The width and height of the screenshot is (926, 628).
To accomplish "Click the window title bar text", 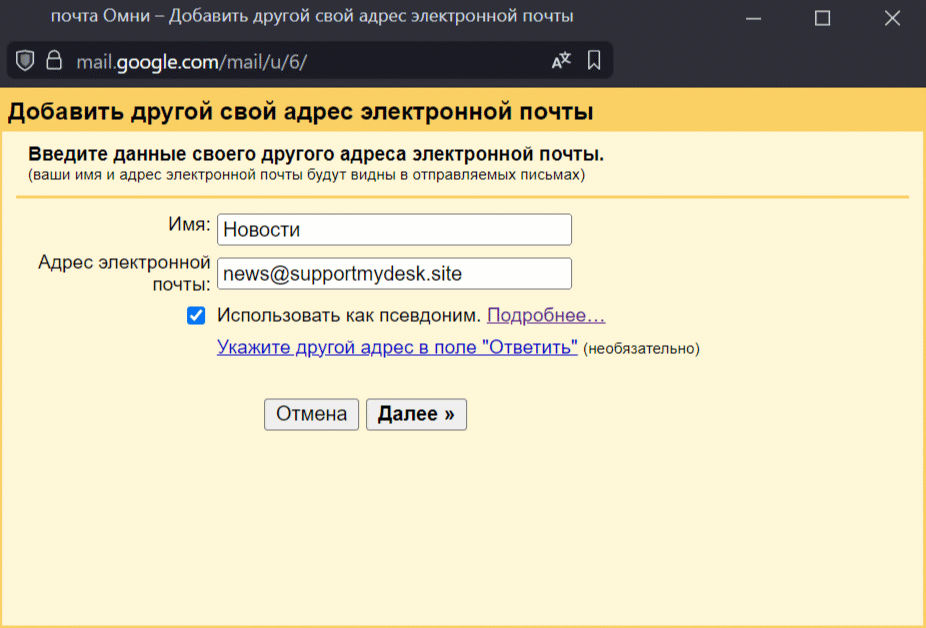I will click(x=312, y=17).
